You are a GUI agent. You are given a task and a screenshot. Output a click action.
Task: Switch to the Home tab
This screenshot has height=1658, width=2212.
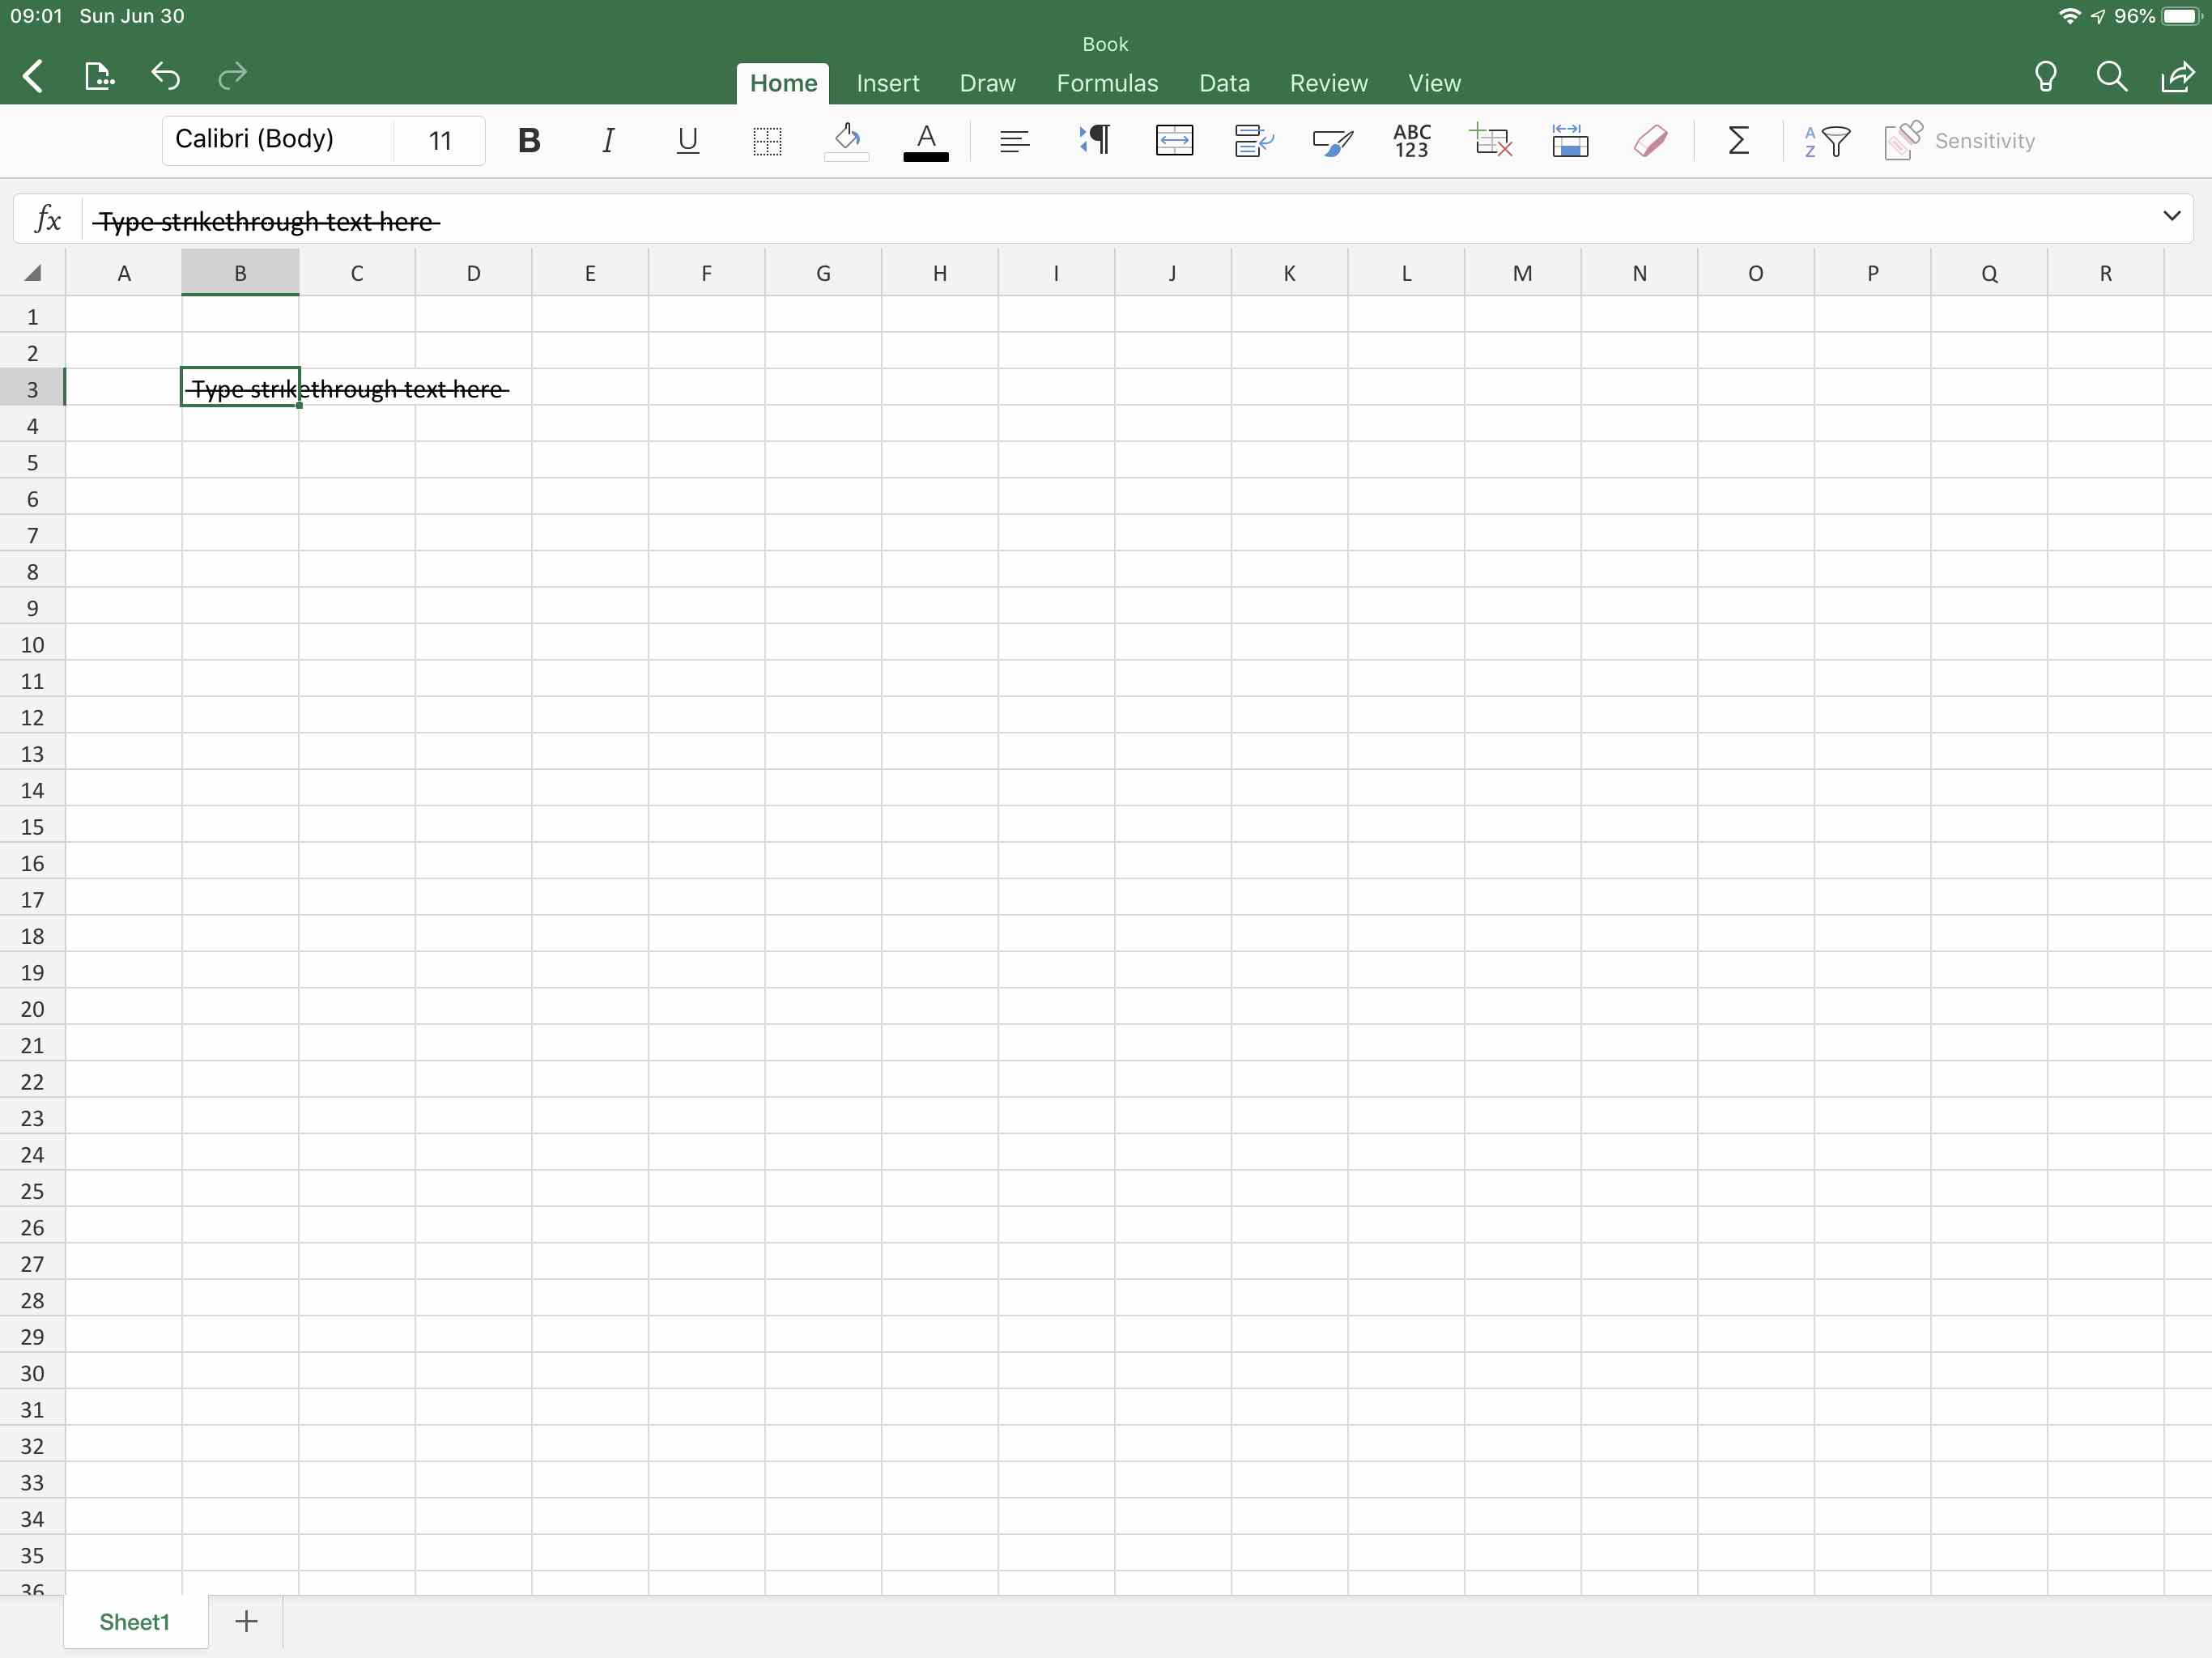click(783, 83)
